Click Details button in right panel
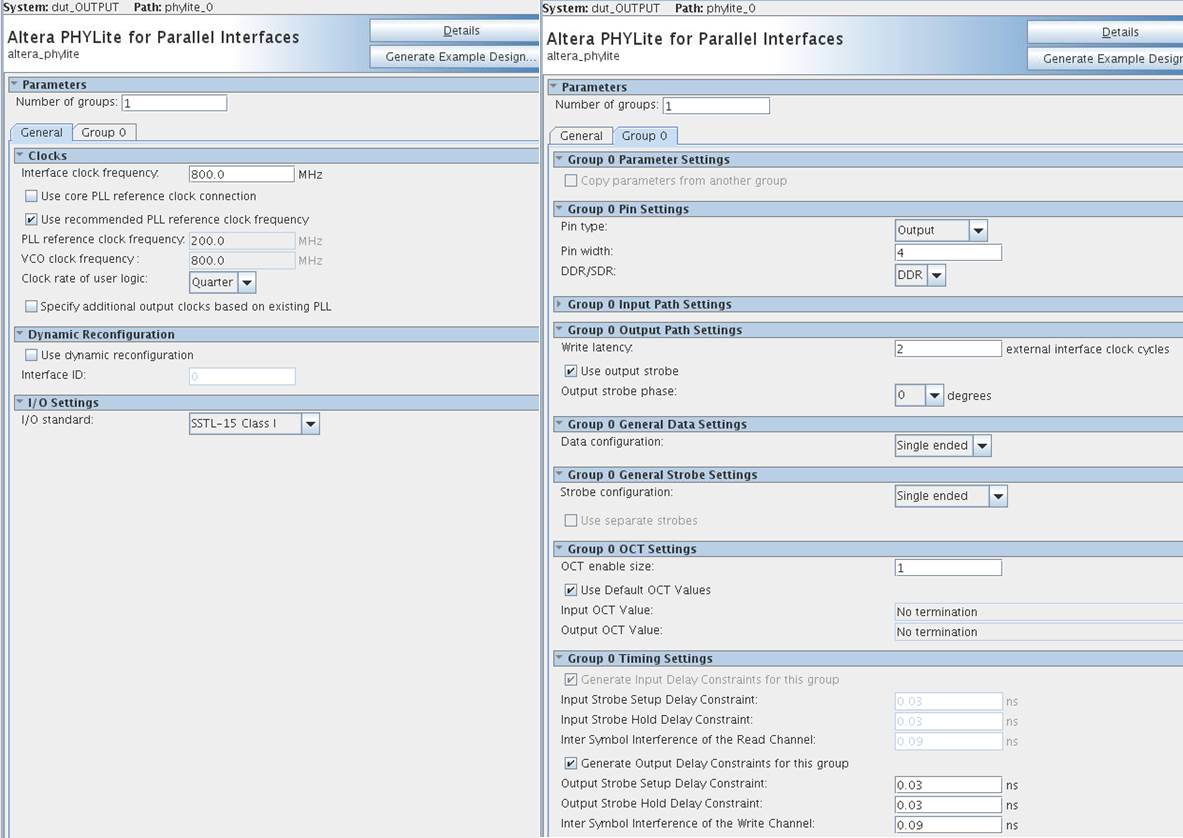 tap(1105, 32)
